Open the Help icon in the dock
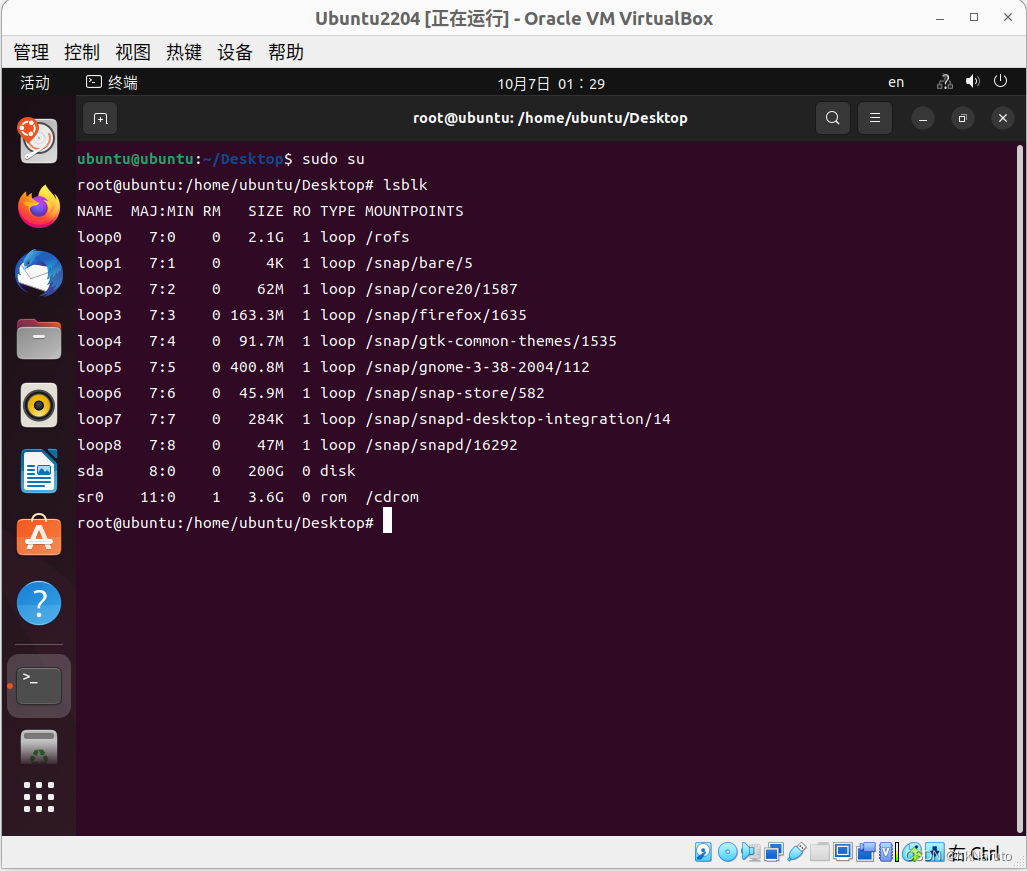Image resolution: width=1027 pixels, height=871 pixels. 39,602
